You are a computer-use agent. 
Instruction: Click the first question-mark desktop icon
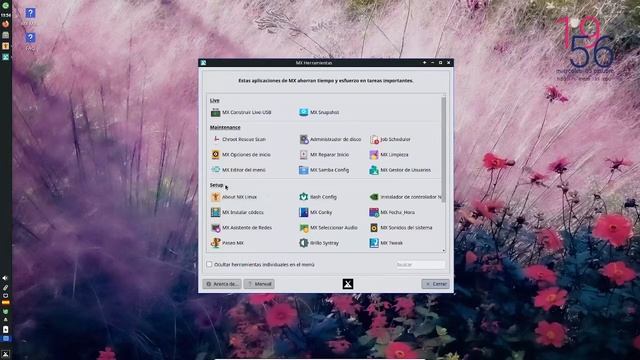30,13
